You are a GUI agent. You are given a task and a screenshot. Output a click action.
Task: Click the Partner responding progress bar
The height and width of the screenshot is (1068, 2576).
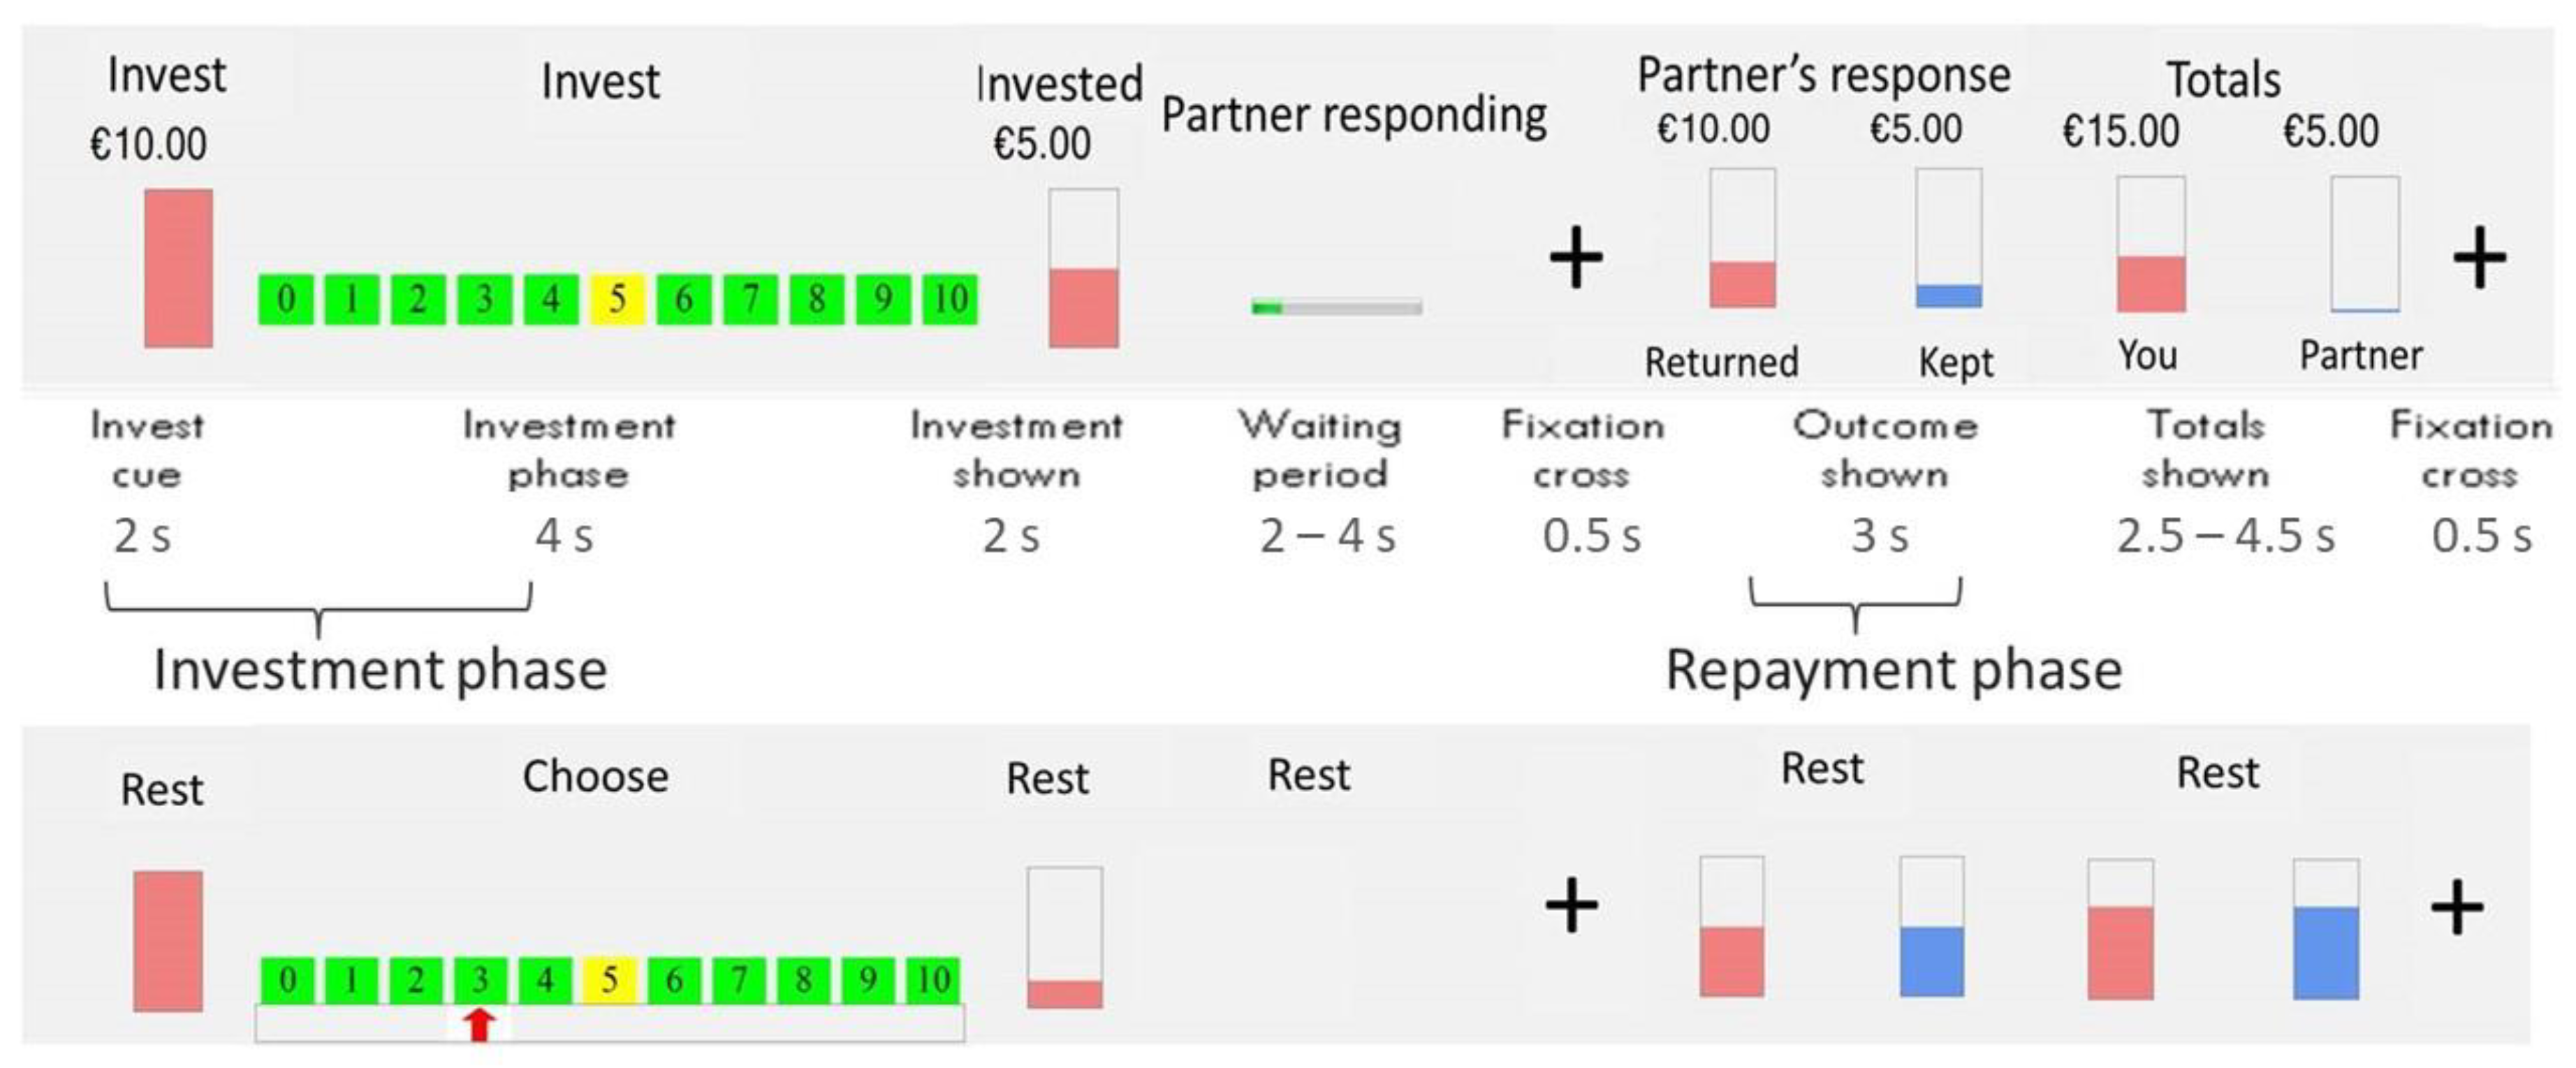tap(1337, 307)
